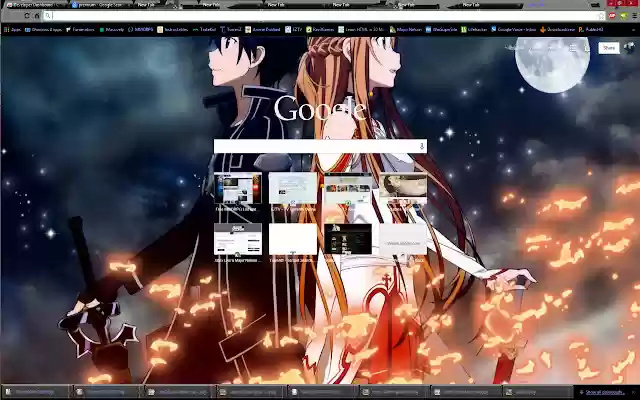Open the fourth top-row most-visited thumbnail
Image resolution: width=640 pixels, height=400 pixels.
(x=403, y=189)
